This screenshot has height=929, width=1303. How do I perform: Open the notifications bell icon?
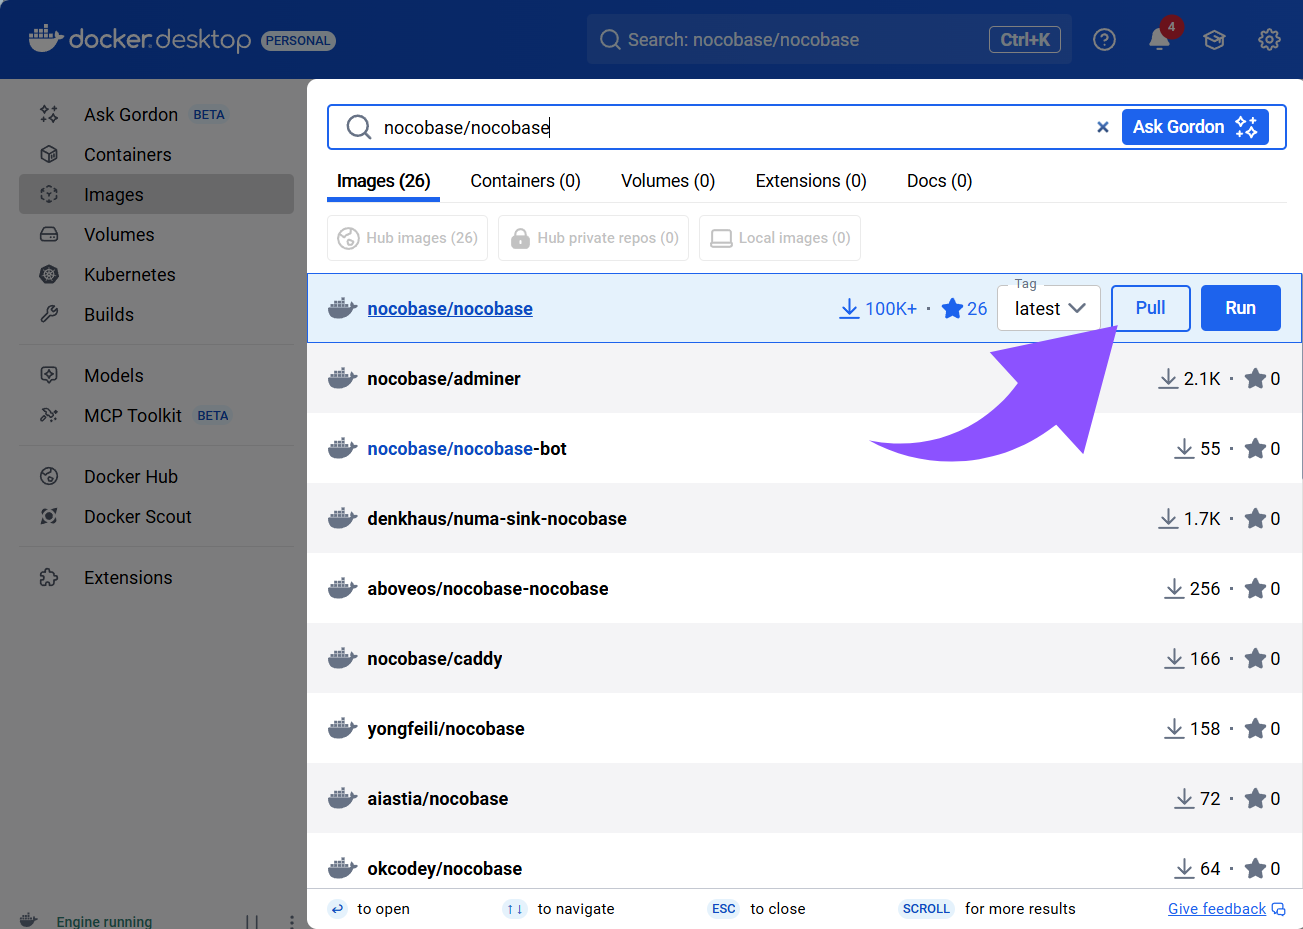click(1159, 40)
